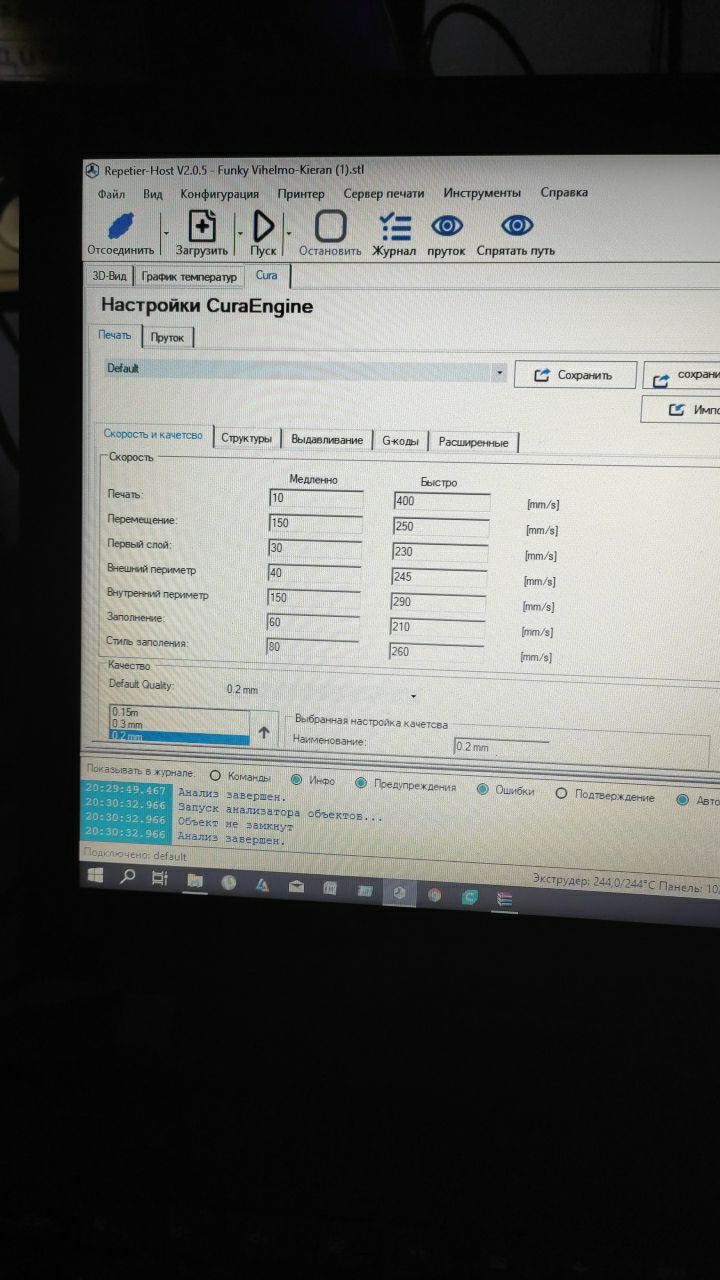The width and height of the screenshot is (720, 1280).
Task: Open the Принтер menu
Action: (301, 193)
